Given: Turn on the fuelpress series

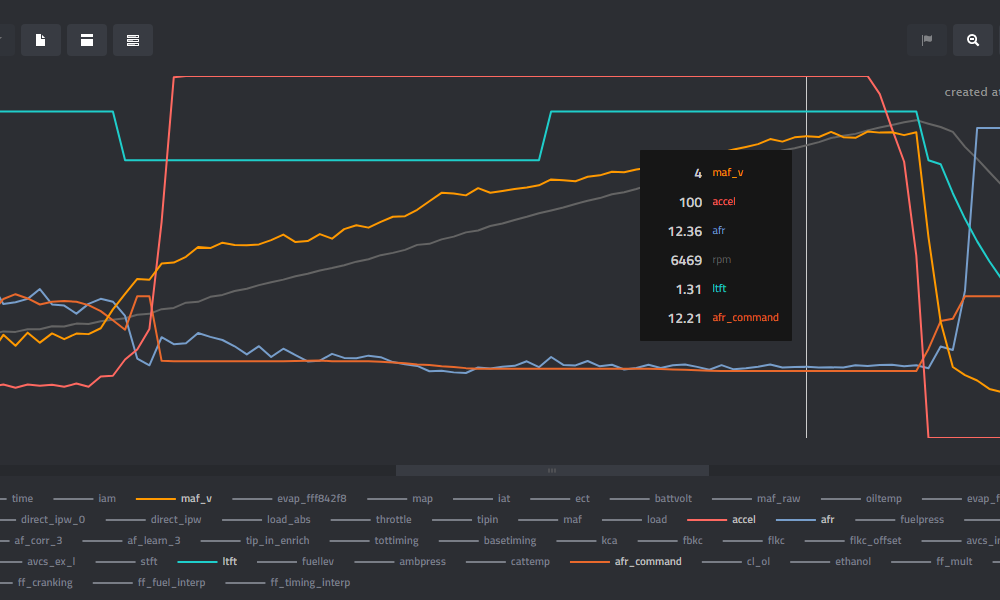Looking at the screenshot, I should 921,519.
